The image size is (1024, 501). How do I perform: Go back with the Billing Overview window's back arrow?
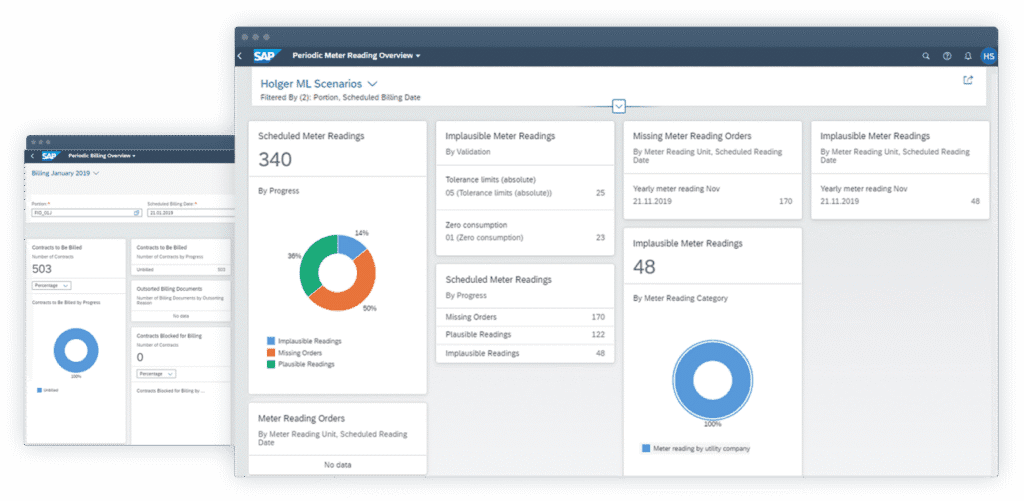[32, 156]
